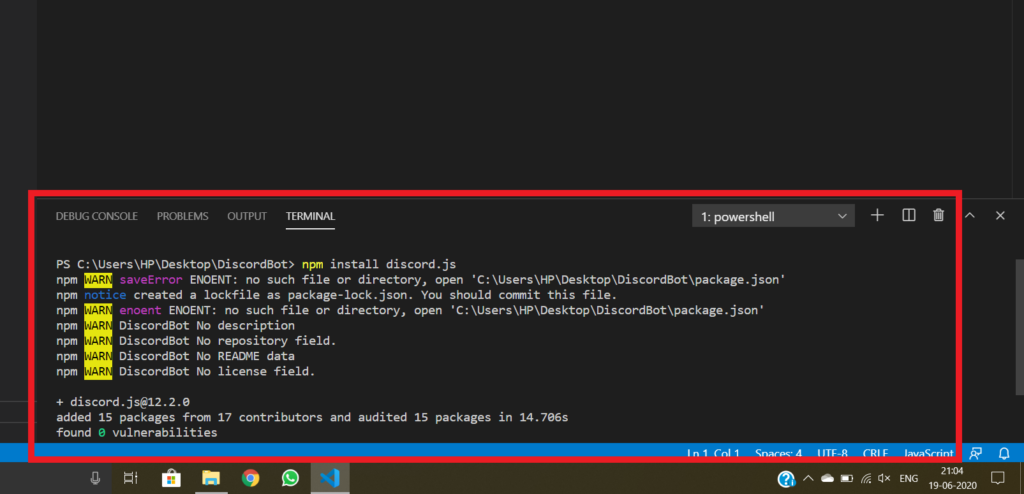The width and height of the screenshot is (1024, 494).
Task: Open the clock showing 21:04 19-06-2020
Action: point(952,478)
